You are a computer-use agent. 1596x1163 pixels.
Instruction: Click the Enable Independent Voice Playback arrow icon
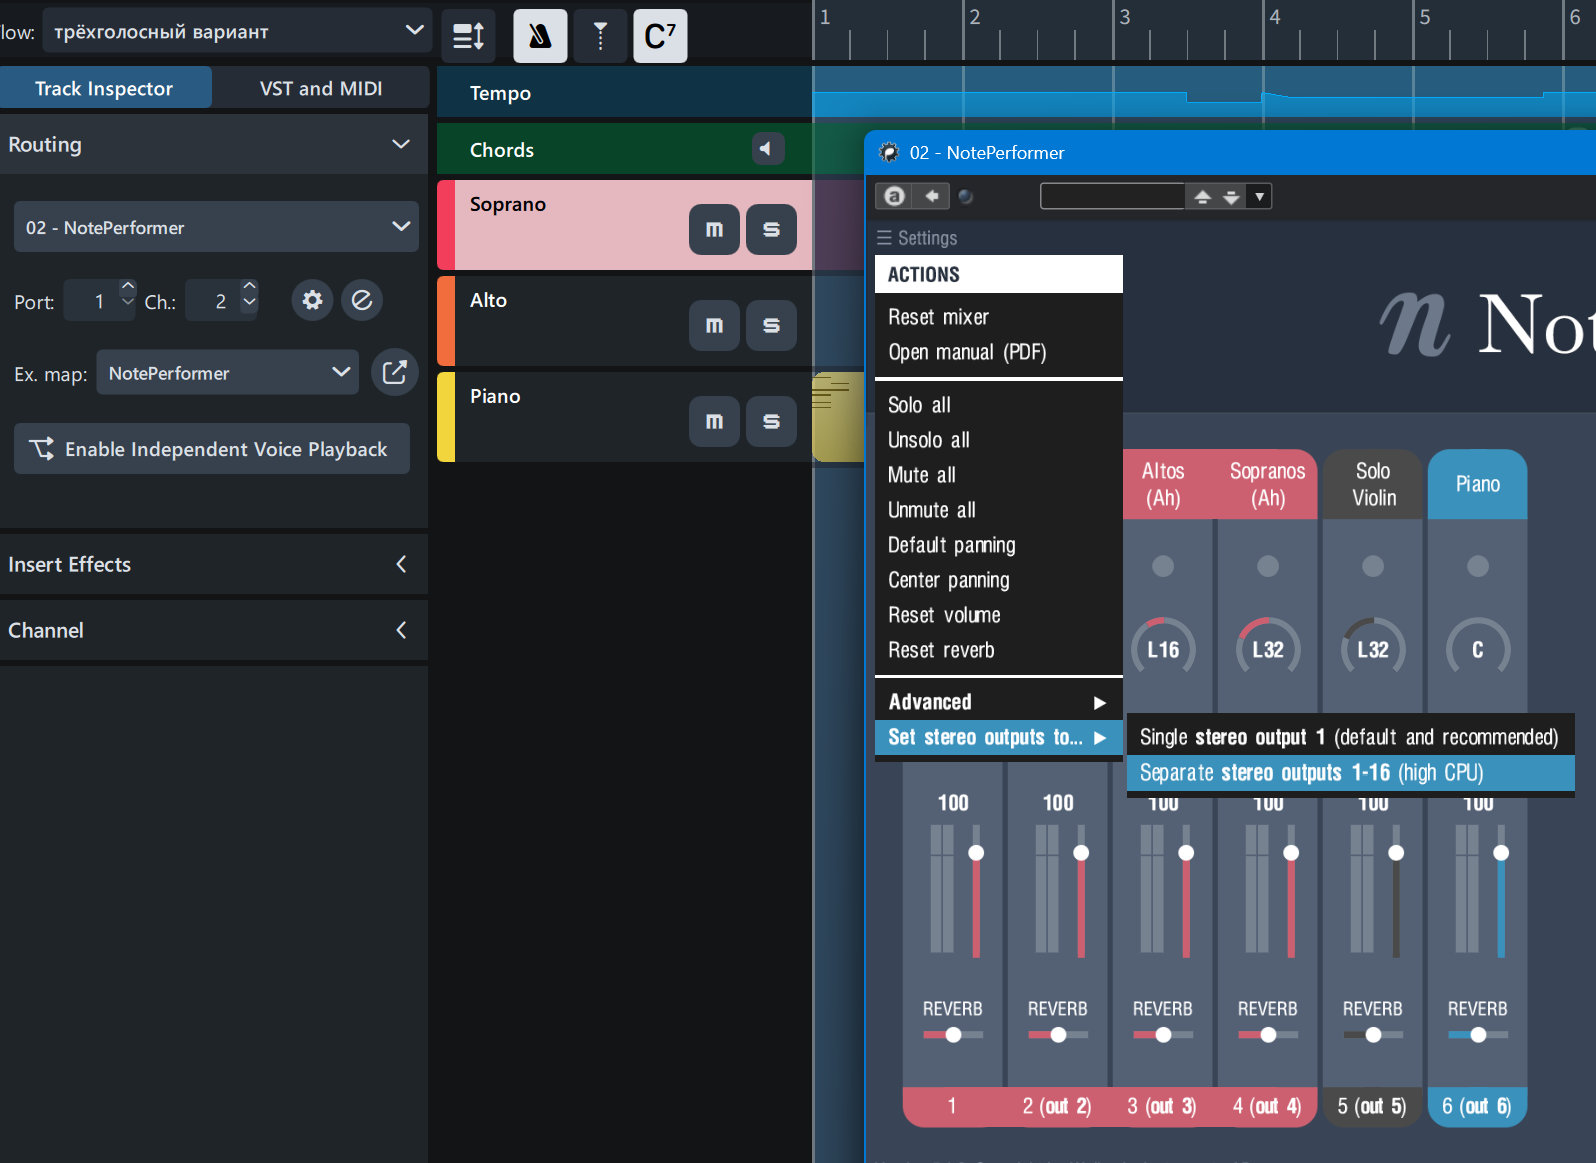coord(42,449)
